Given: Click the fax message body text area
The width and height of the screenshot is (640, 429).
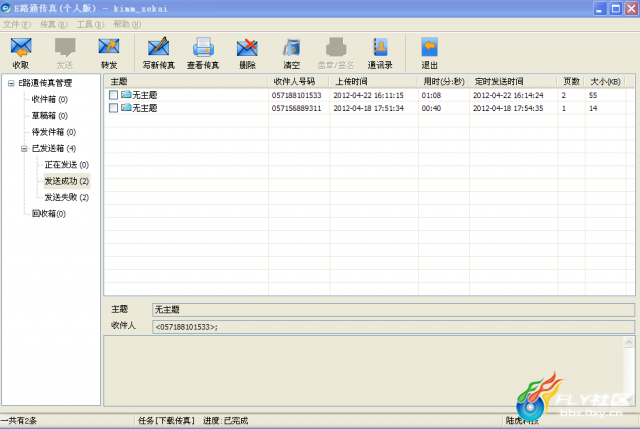Looking at the screenshot, I should tap(363, 371).
